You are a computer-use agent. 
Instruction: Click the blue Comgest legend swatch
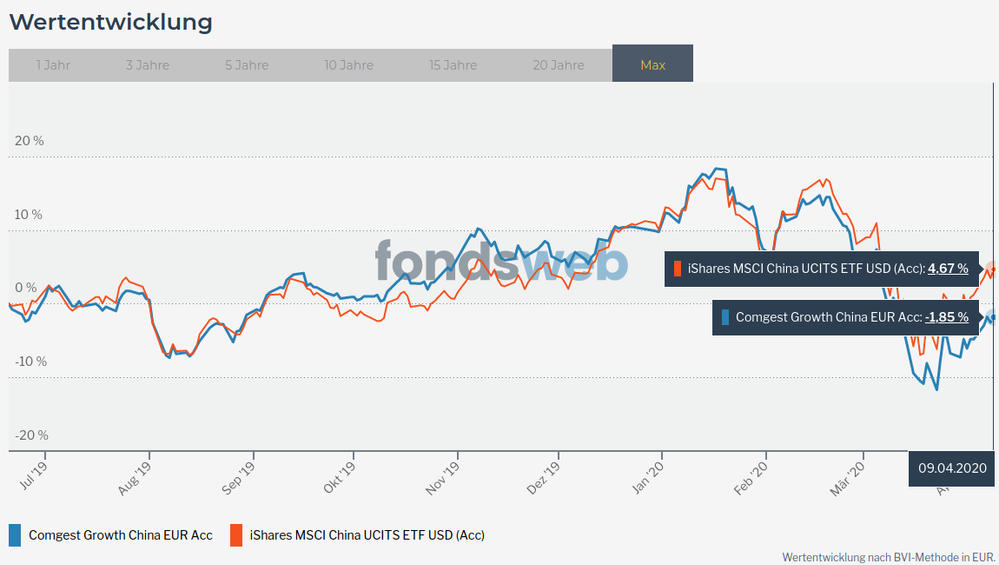pos(15,535)
